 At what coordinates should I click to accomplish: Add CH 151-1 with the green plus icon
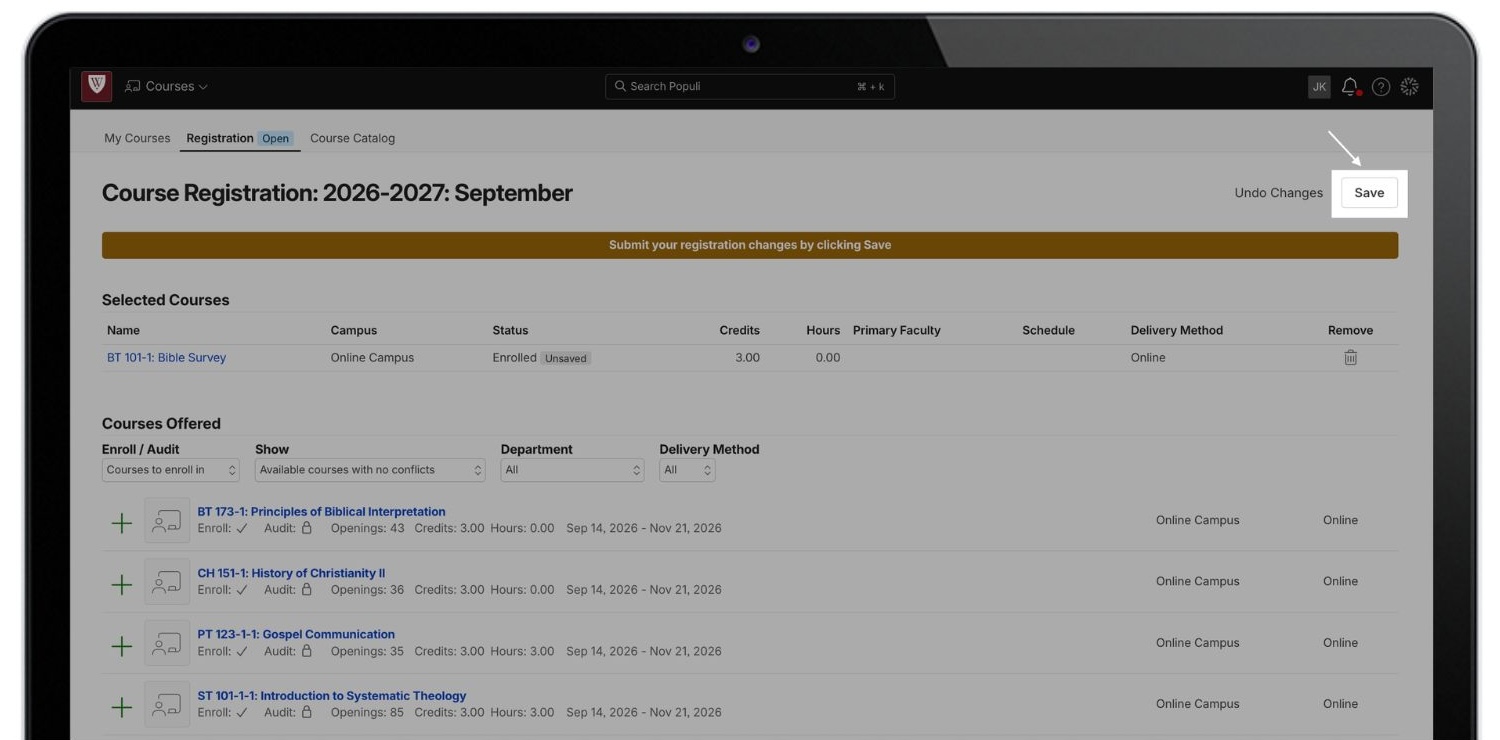click(121, 584)
